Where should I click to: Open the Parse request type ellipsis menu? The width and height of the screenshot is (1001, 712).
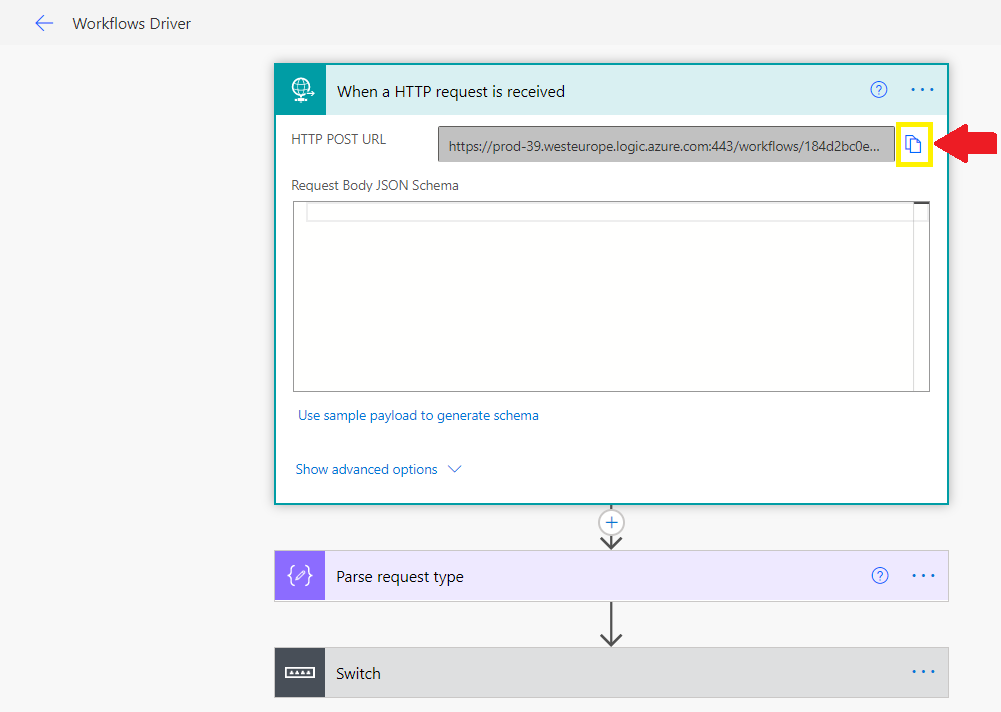923,576
